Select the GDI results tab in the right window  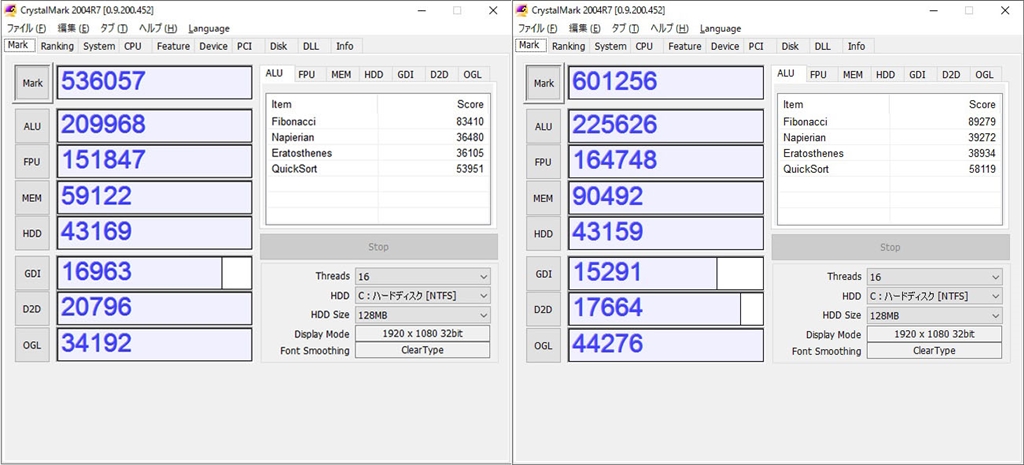918,75
